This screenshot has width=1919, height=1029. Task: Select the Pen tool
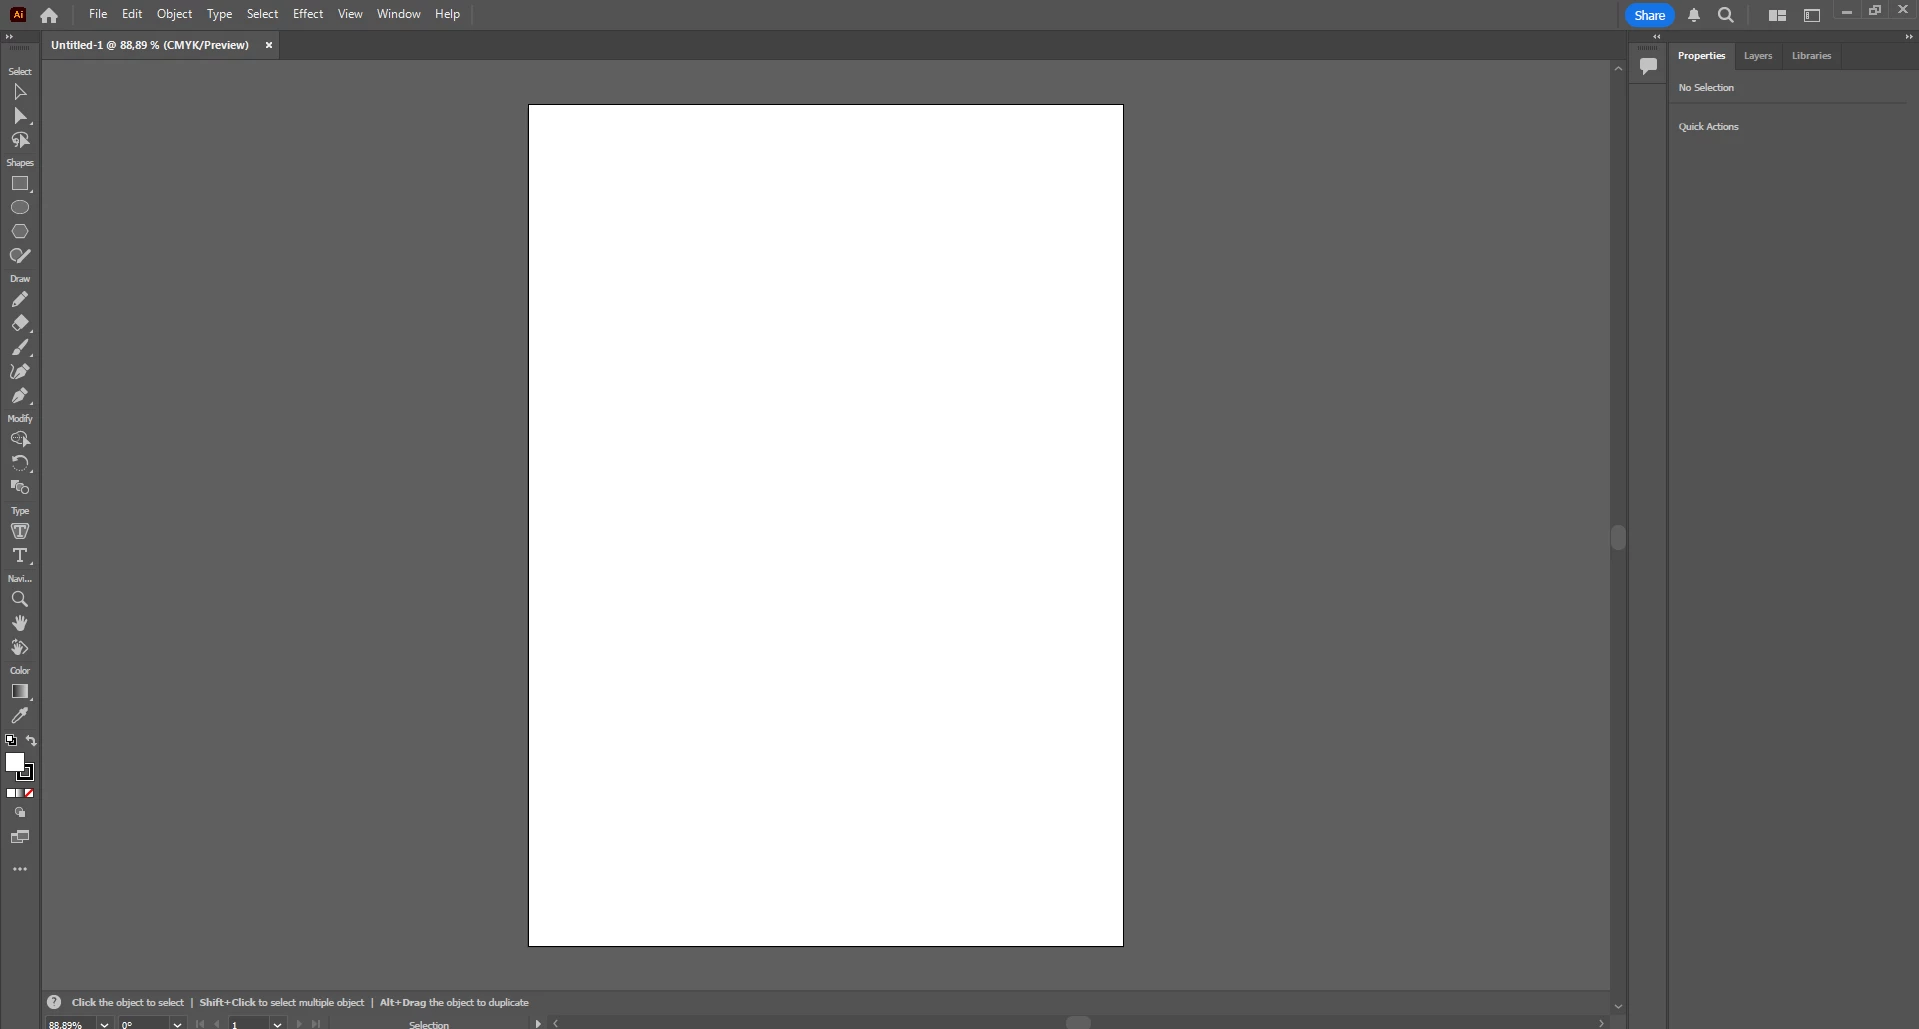20,396
